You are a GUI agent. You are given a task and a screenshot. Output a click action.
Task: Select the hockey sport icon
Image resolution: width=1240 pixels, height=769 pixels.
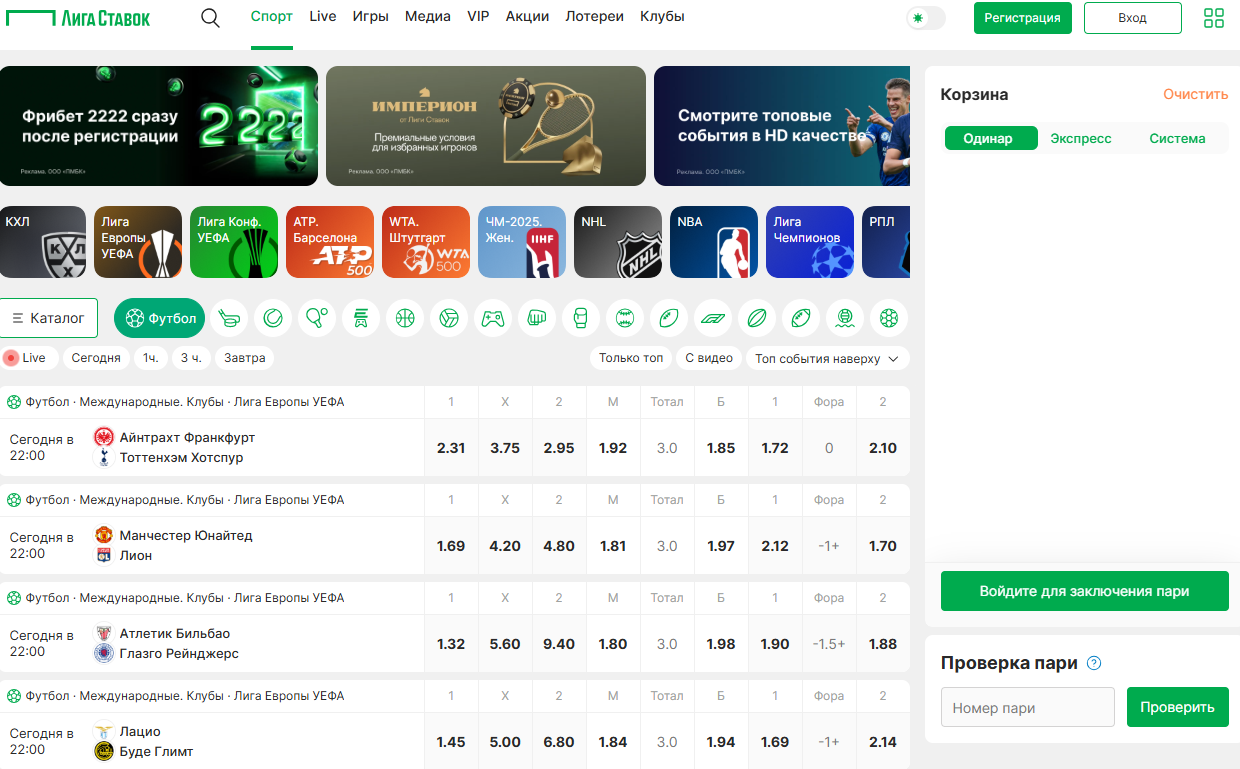(229, 318)
